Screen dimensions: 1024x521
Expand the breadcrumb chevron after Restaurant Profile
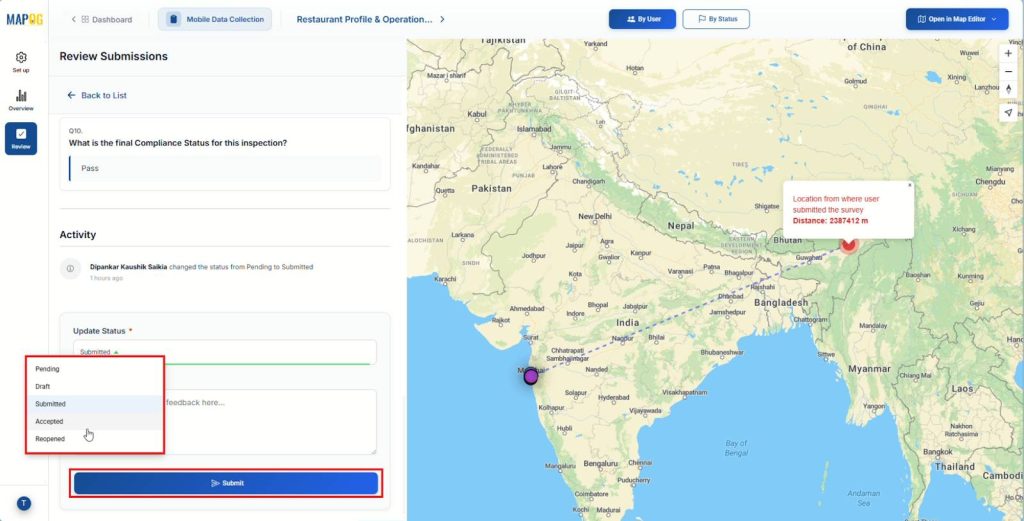coord(443,19)
